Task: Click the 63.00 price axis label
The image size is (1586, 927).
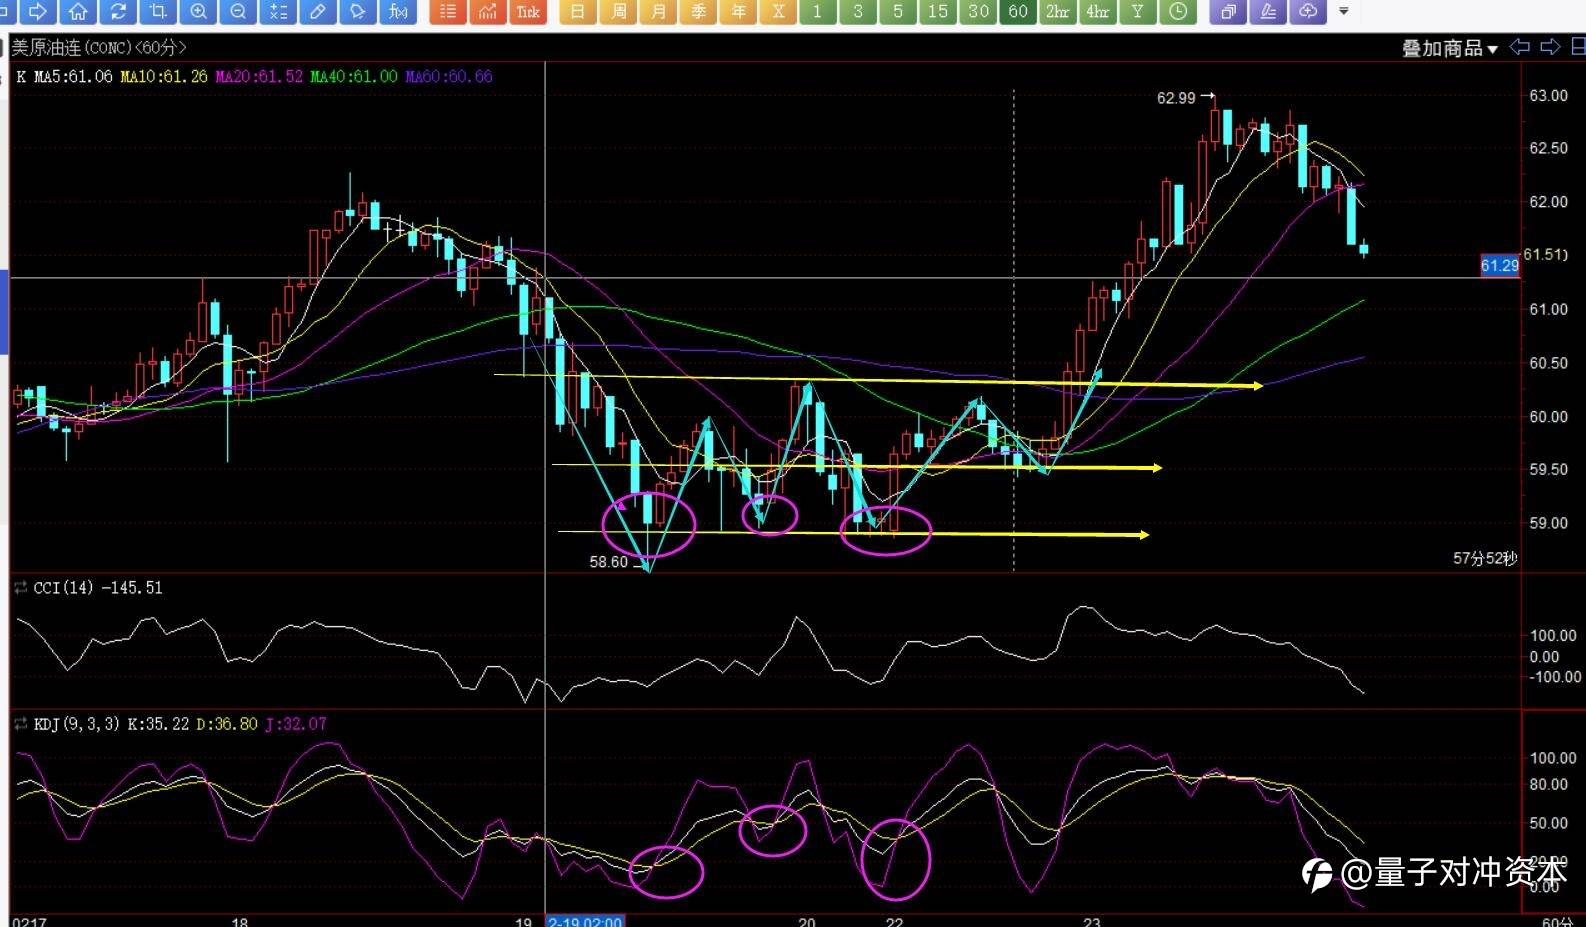Action: click(1549, 95)
